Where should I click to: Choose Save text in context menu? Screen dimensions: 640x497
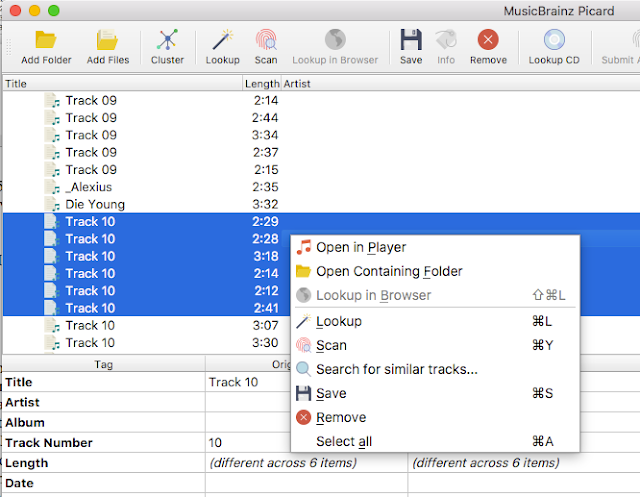(x=331, y=393)
